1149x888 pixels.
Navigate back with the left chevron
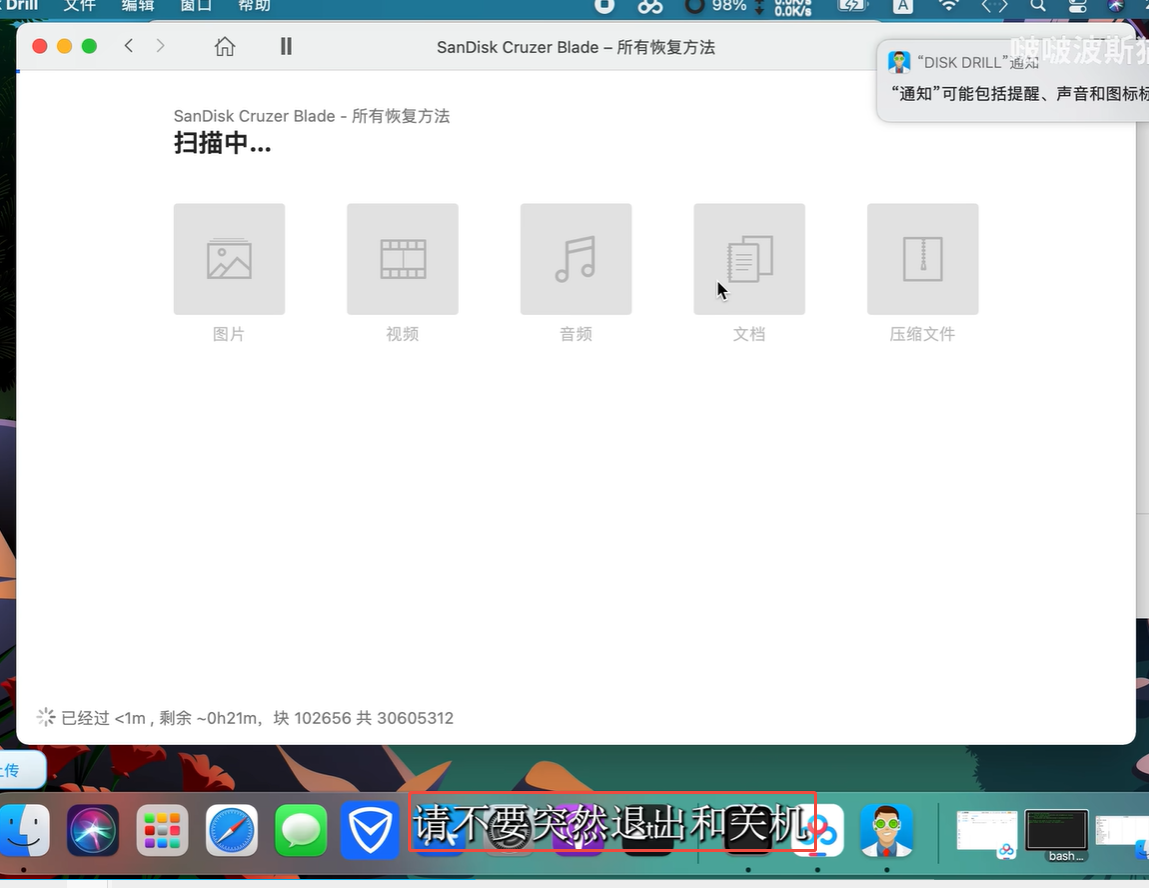tap(129, 46)
